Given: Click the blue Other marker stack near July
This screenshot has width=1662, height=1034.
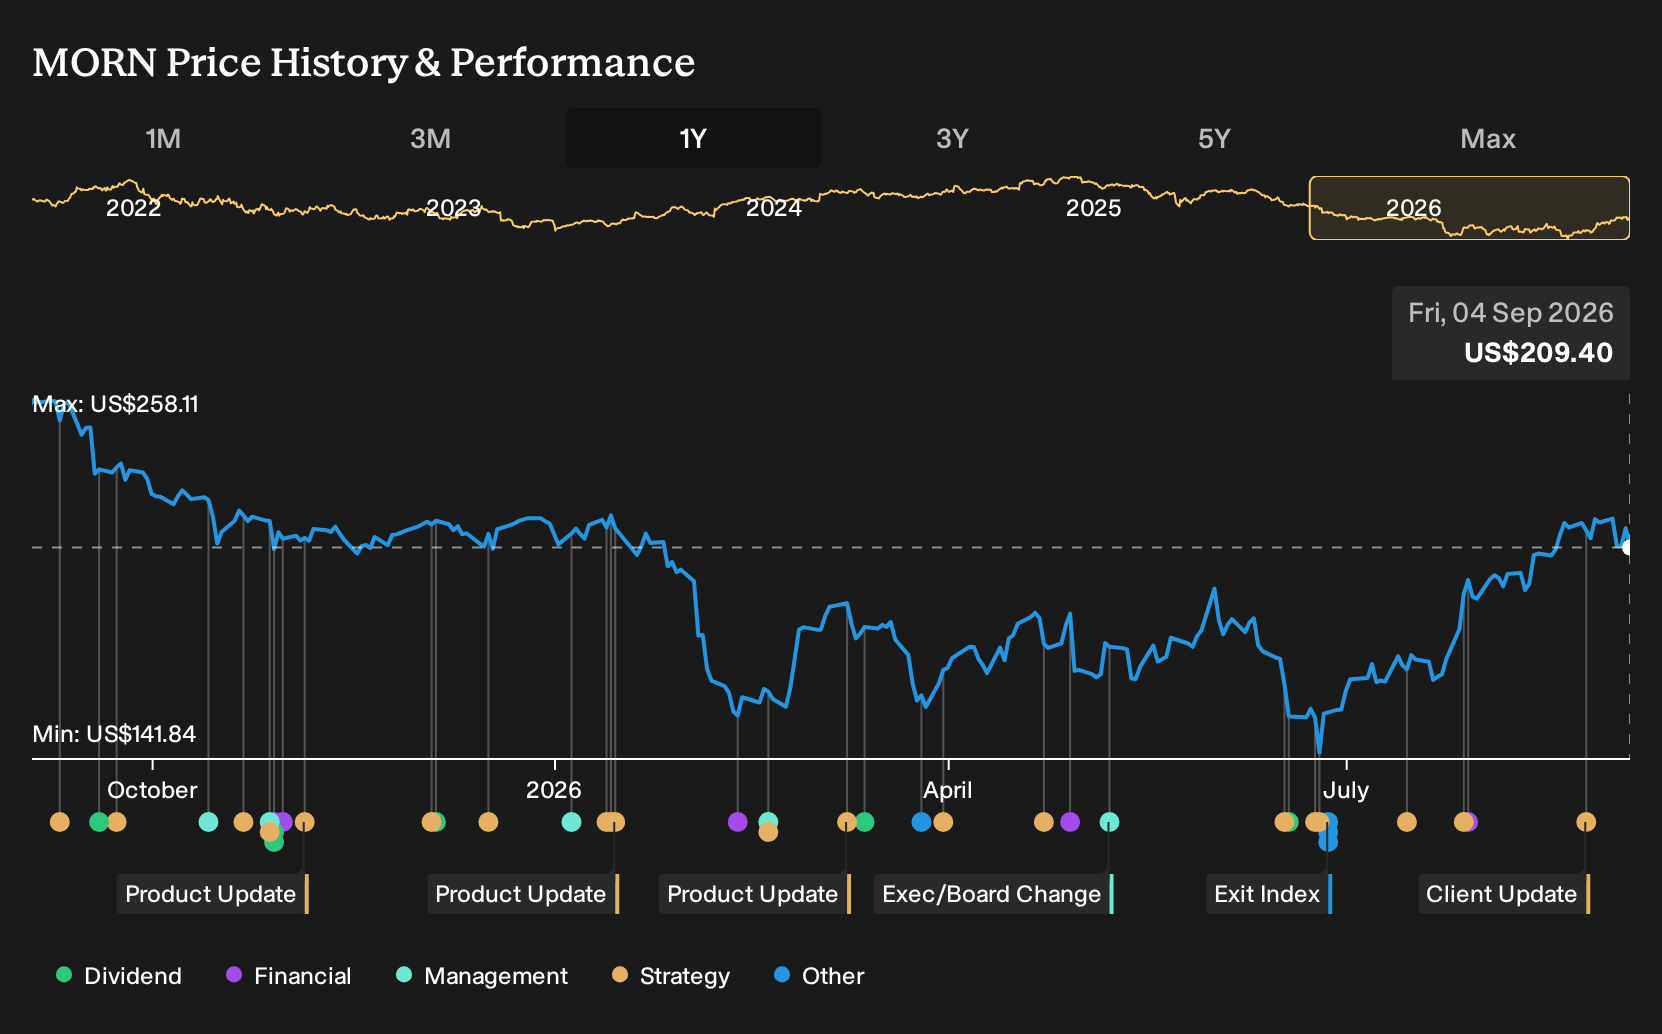Looking at the screenshot, I should (1328, 832).
